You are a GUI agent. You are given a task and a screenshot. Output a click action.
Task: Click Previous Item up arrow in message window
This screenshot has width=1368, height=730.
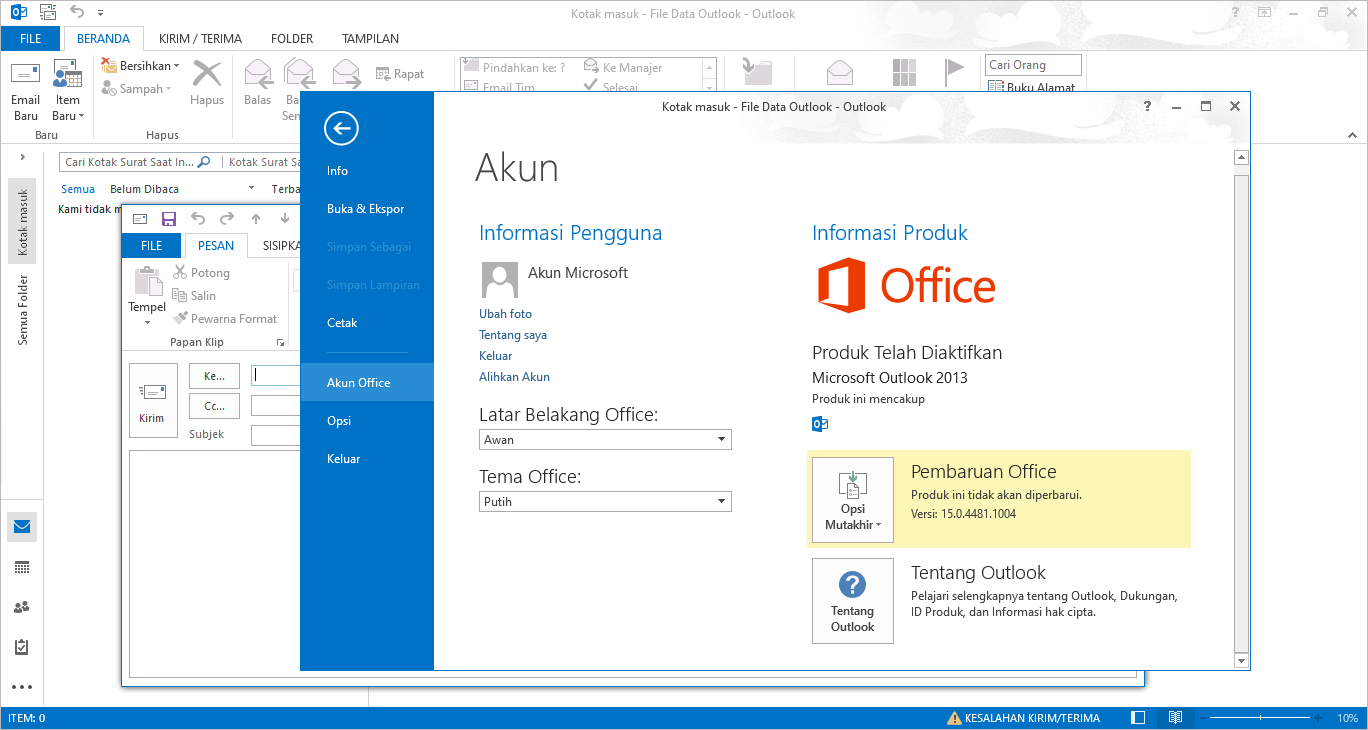pyautogui.click(x=256, y=219)
